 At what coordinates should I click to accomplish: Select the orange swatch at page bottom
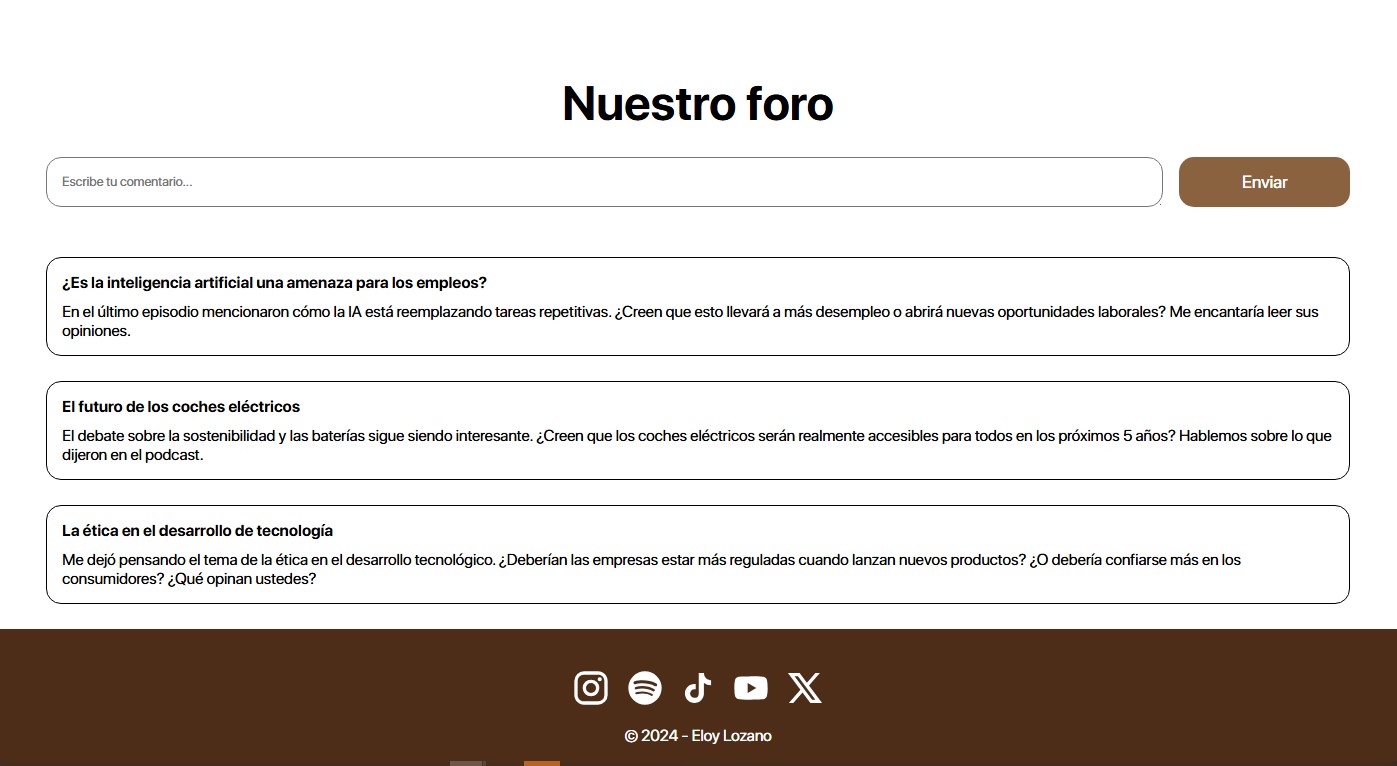coord(541,763)
